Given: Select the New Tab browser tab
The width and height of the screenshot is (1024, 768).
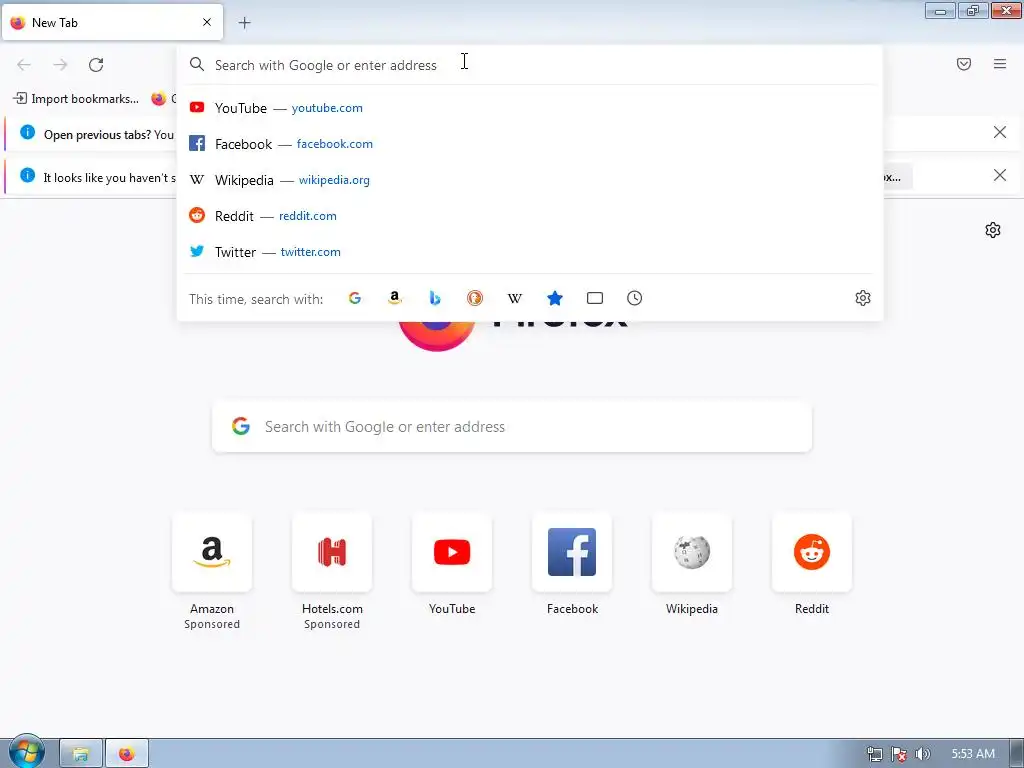Looking at the screenshot, I should point(112,22).
